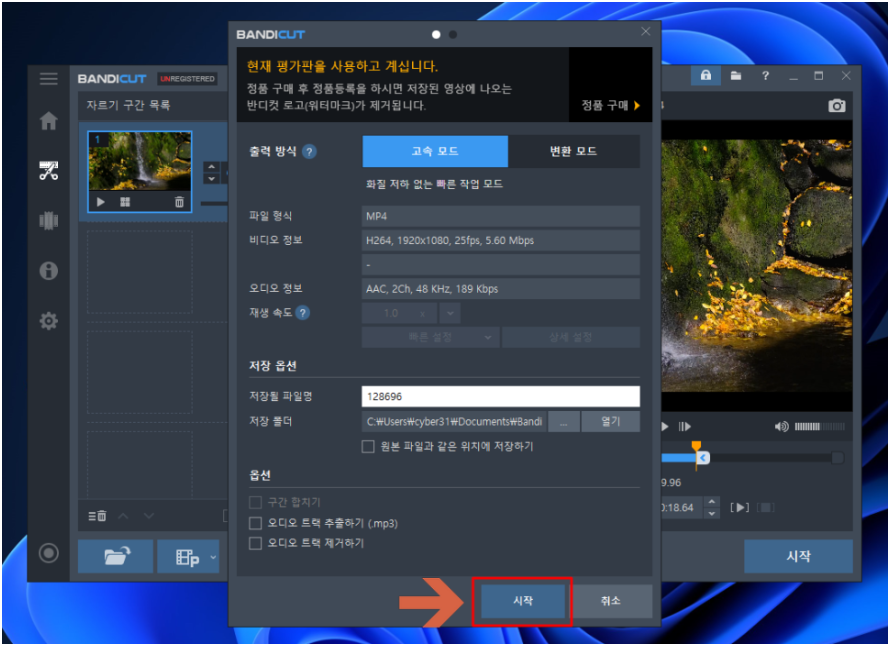Screen dimensions: 890x646
Task: Open the output folder icon in title bar
Action: click(x=736, y=75)
